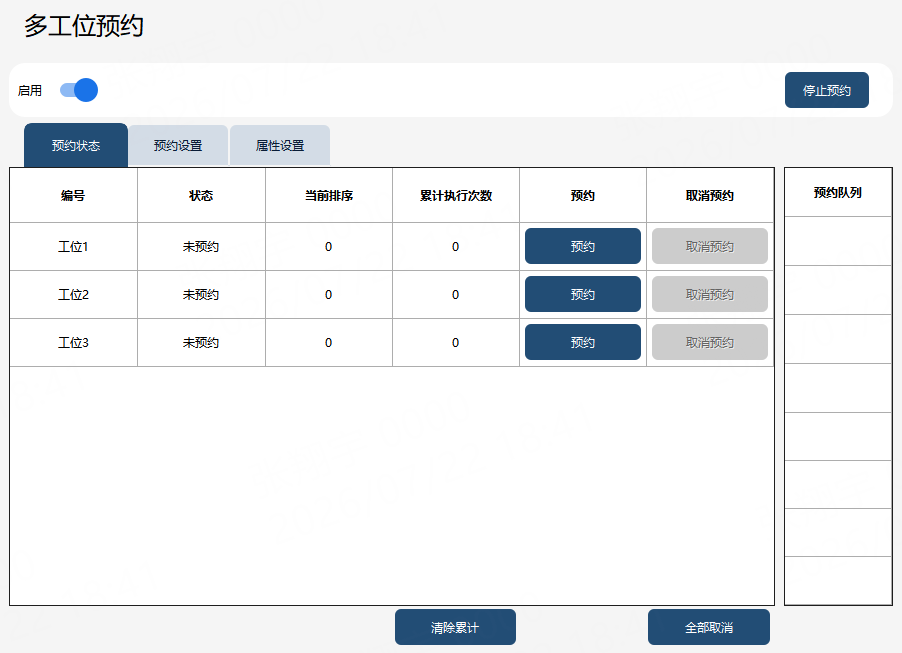Viewport: 902px width, 653px height.
Task: Click the 累计执行次数 column header
Action: [x=456, y=196]
